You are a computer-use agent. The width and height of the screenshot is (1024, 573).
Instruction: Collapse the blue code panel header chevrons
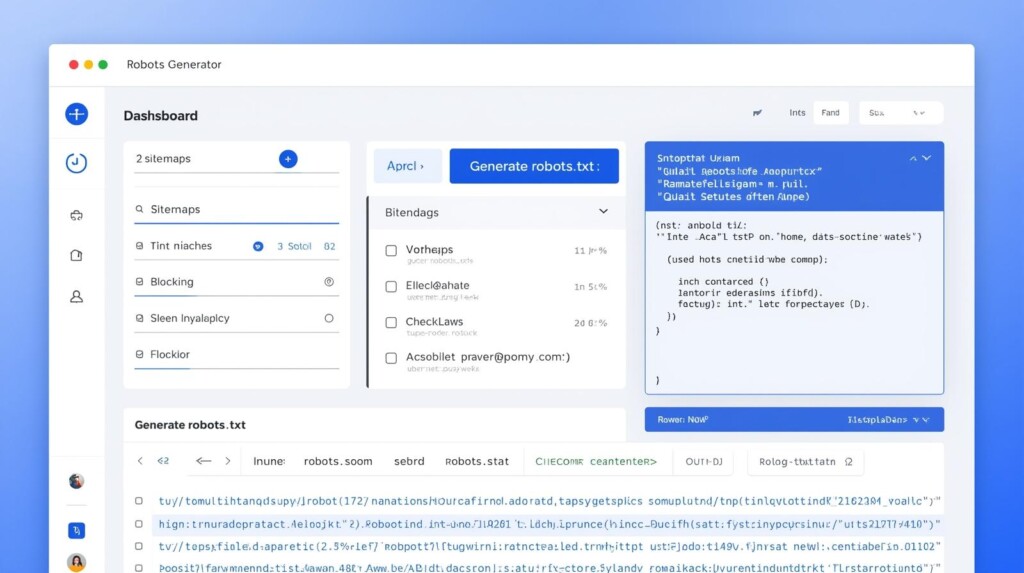919,158
